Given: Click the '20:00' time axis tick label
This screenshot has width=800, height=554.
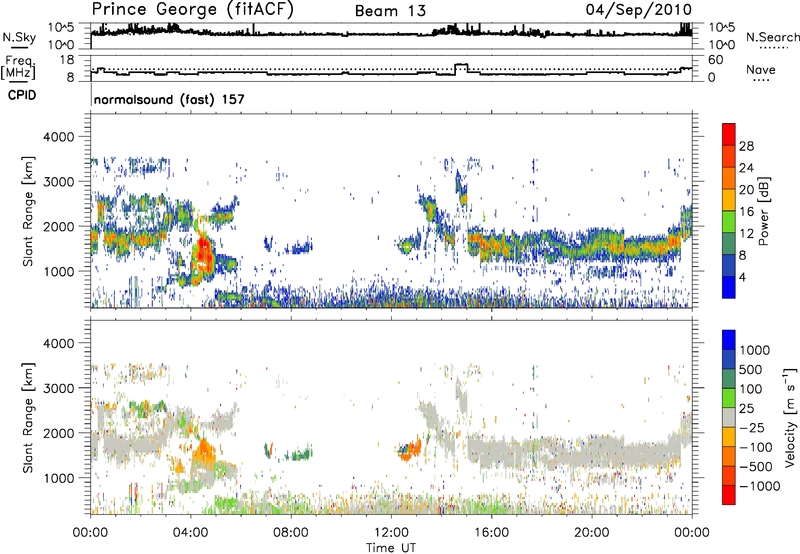Looking at the screenshot, I should click(x=591, y=533).
